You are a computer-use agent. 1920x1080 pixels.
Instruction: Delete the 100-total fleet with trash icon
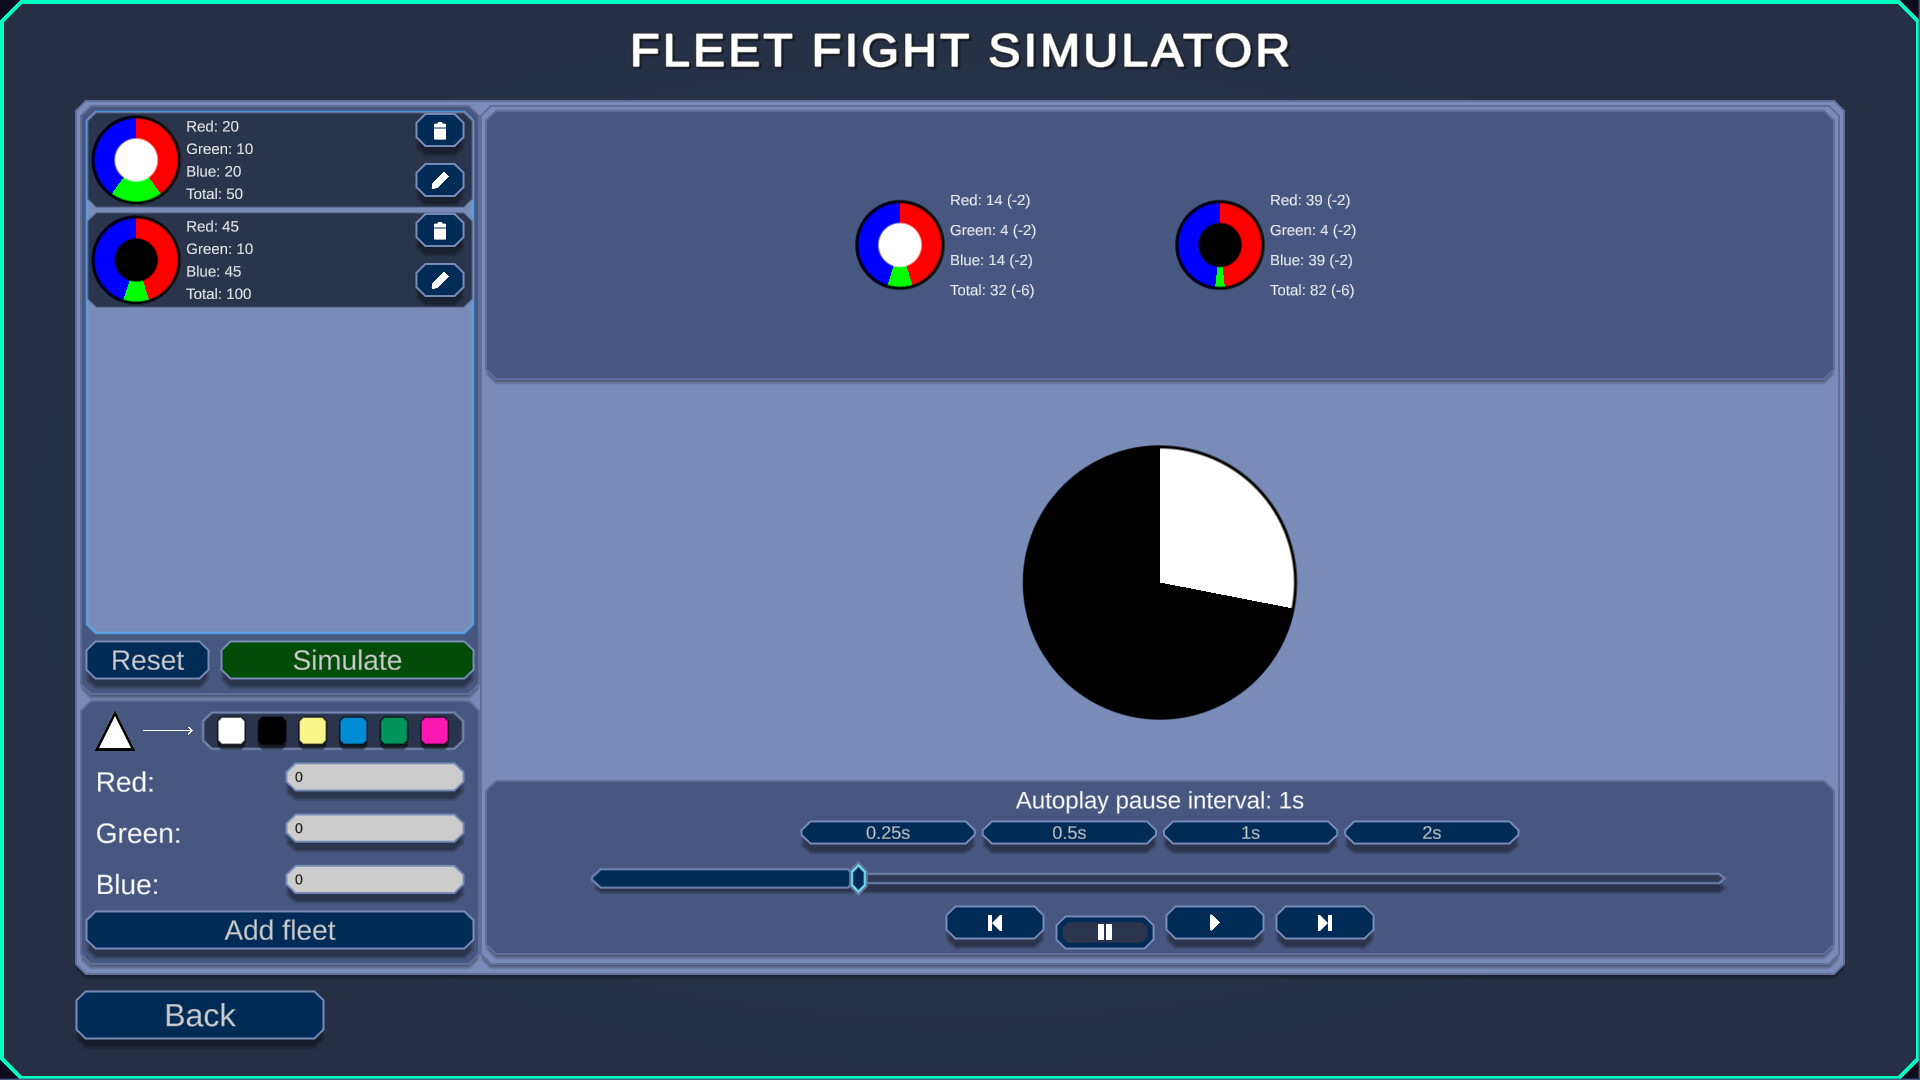440,231
